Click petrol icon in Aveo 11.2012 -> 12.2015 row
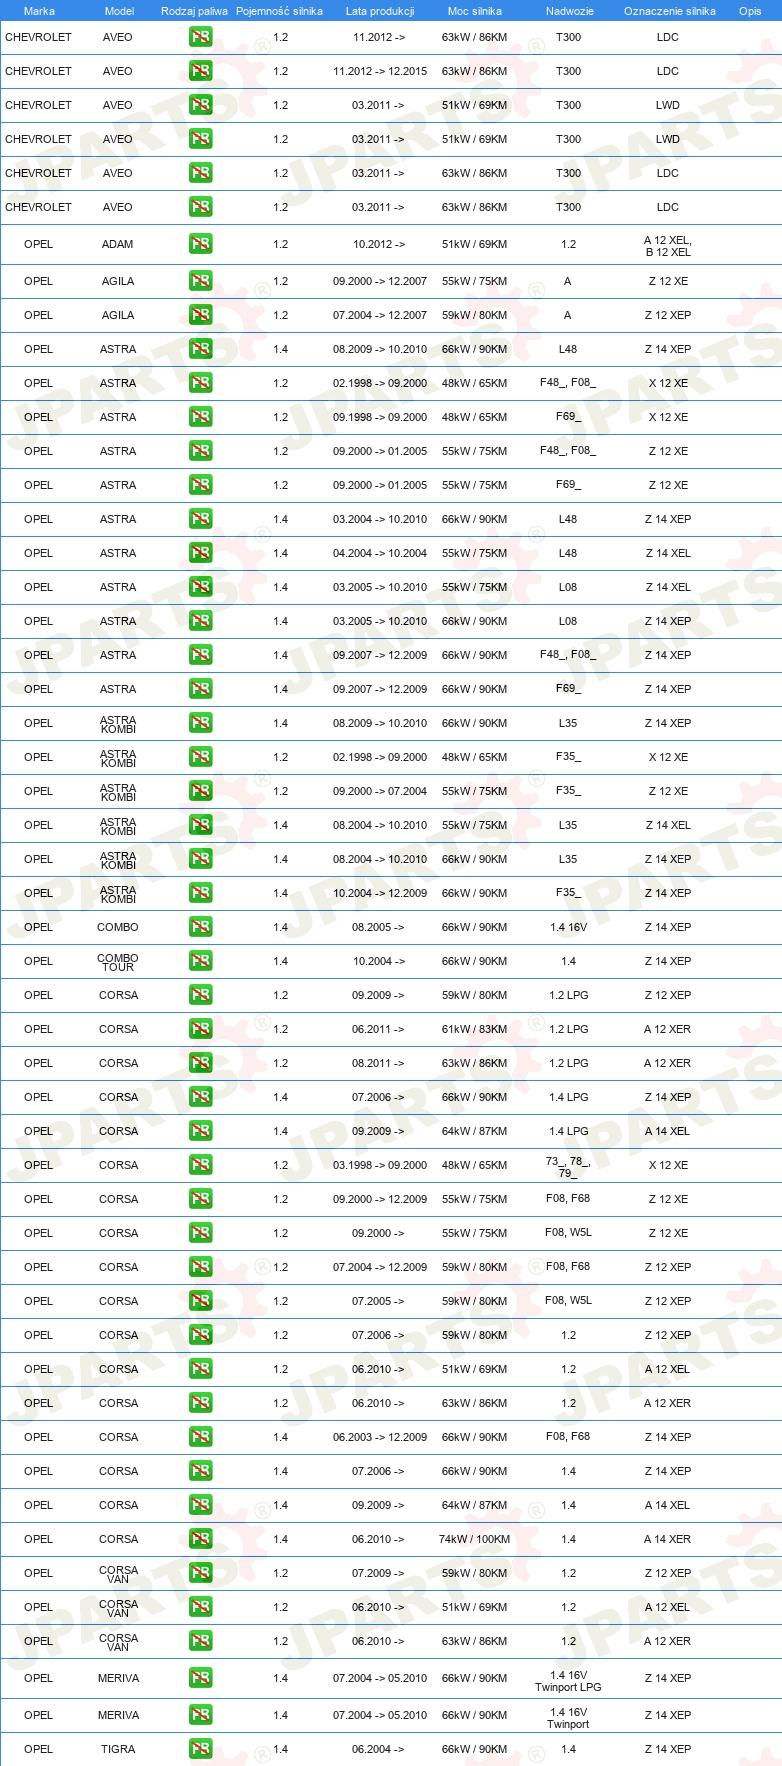Image resolution: width=782 pixels, height=1766 pixels. pos(201,71)
